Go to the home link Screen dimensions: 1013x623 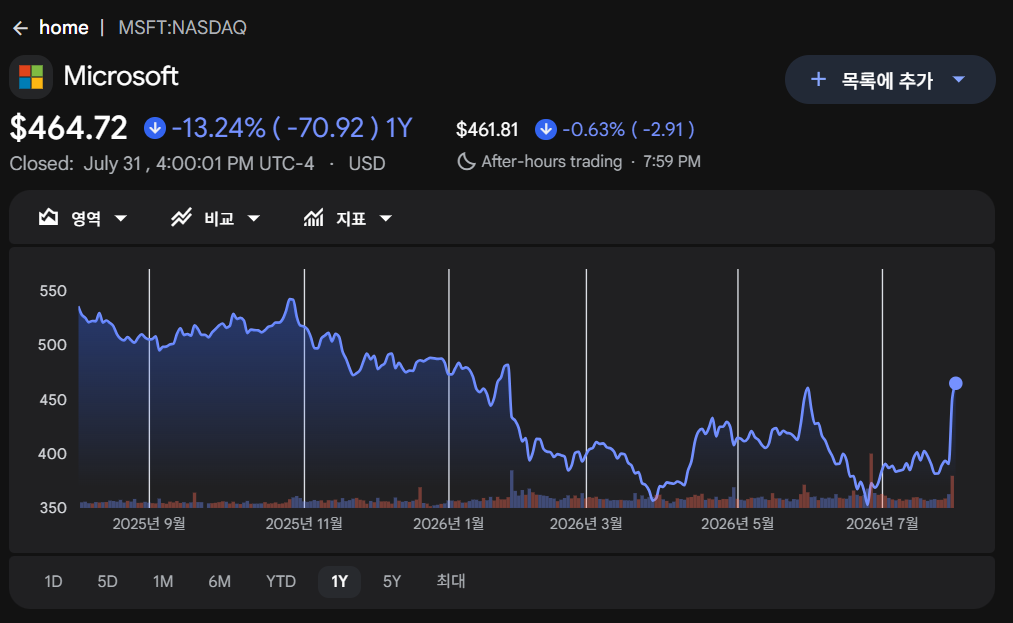coord(63,28)
